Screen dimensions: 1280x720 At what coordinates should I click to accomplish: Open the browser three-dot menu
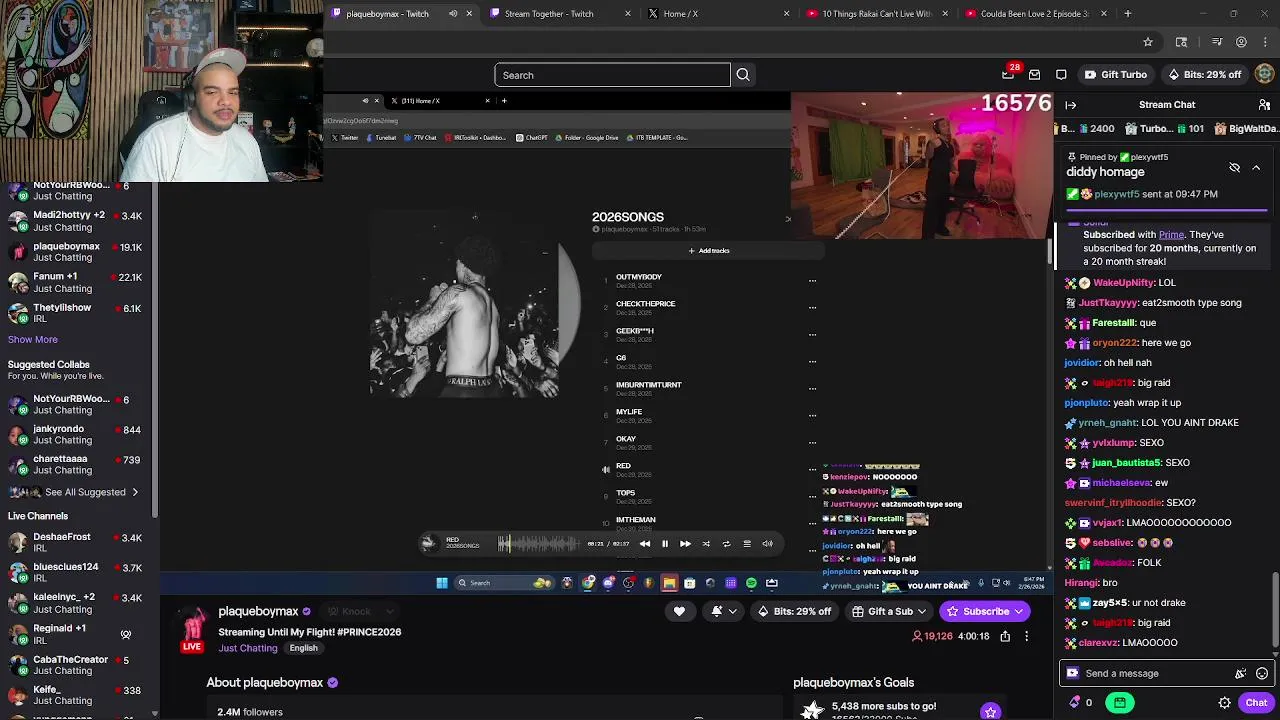tap(1265, 42)
